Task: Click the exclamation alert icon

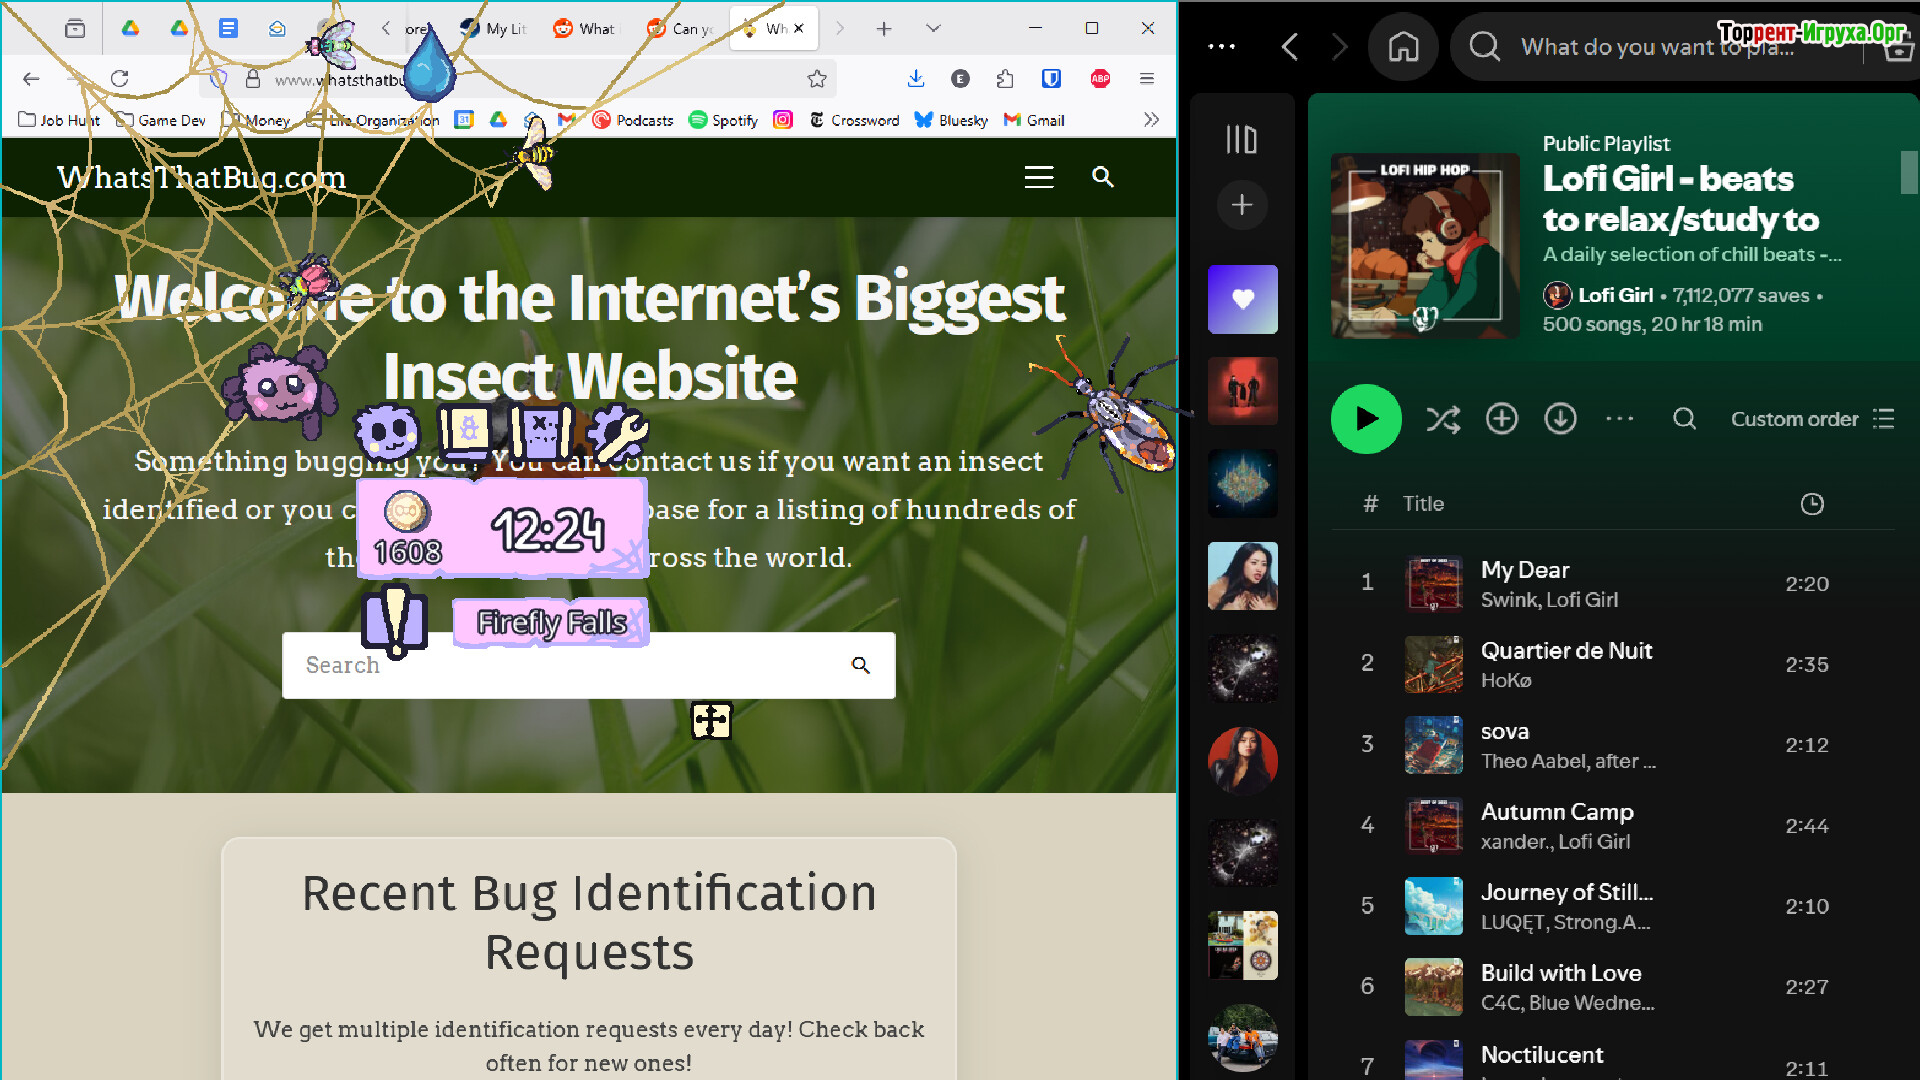Action: click(x=395, y=621)
